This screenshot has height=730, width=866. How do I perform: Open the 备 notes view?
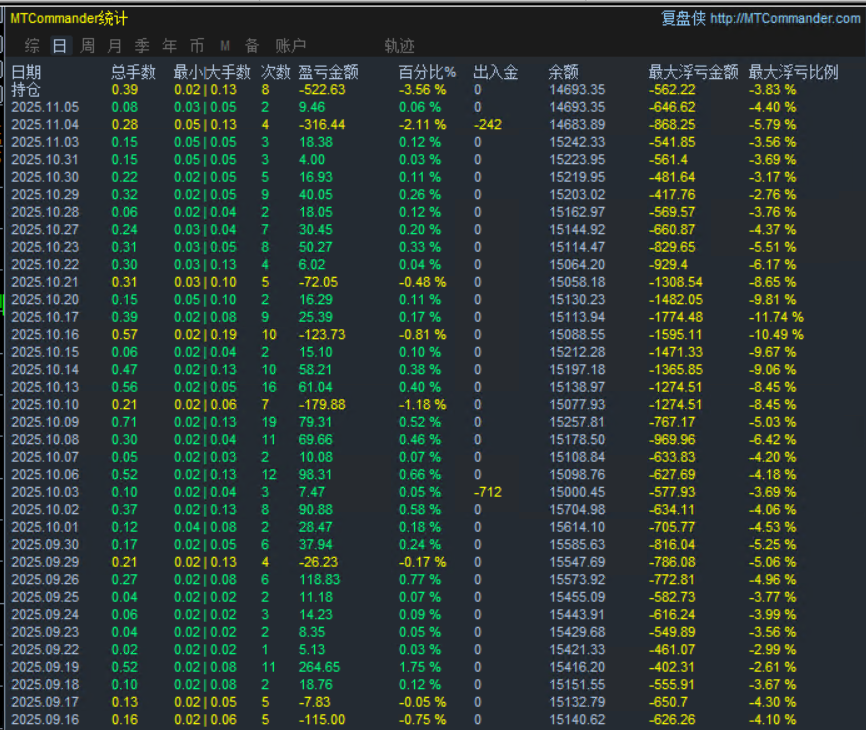point(250,45)
